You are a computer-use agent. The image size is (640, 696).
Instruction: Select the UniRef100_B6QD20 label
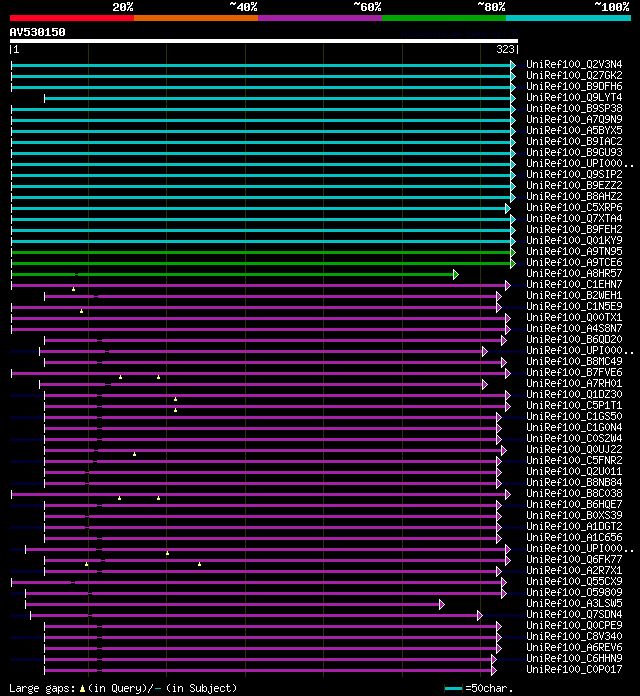coord(574,340)
